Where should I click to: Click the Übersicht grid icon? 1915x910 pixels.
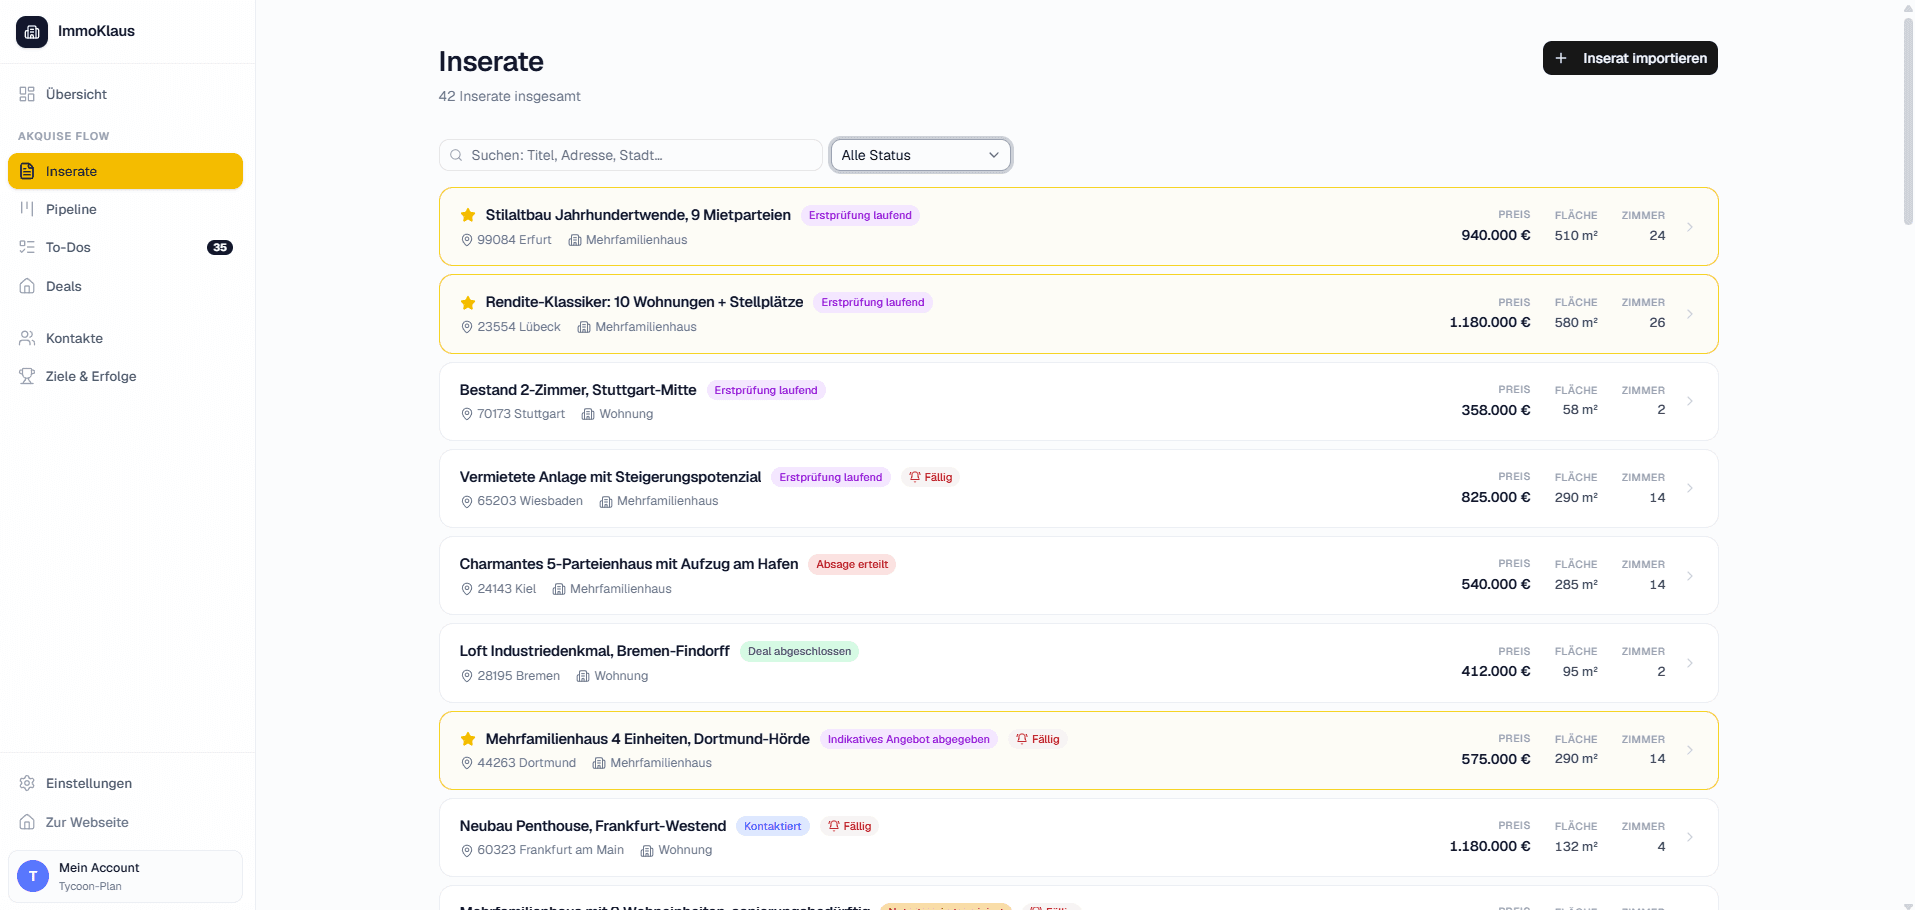(27, 94)
